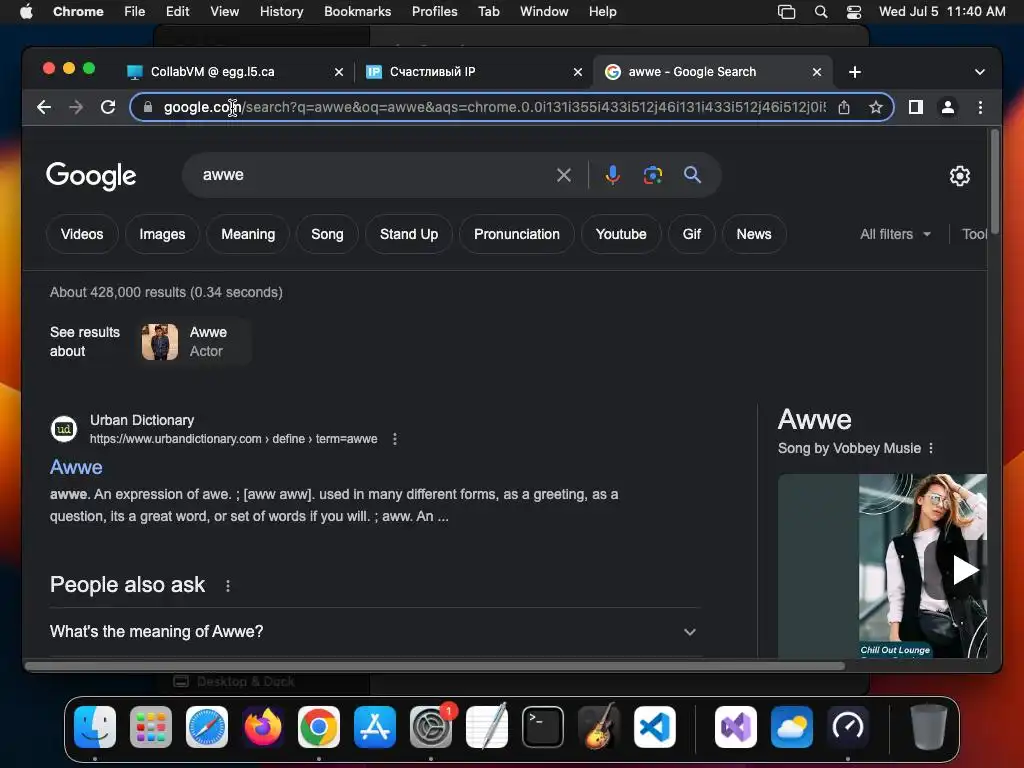
Task: Launch Safari from the Dock
Action: click(x=207, y=726)
